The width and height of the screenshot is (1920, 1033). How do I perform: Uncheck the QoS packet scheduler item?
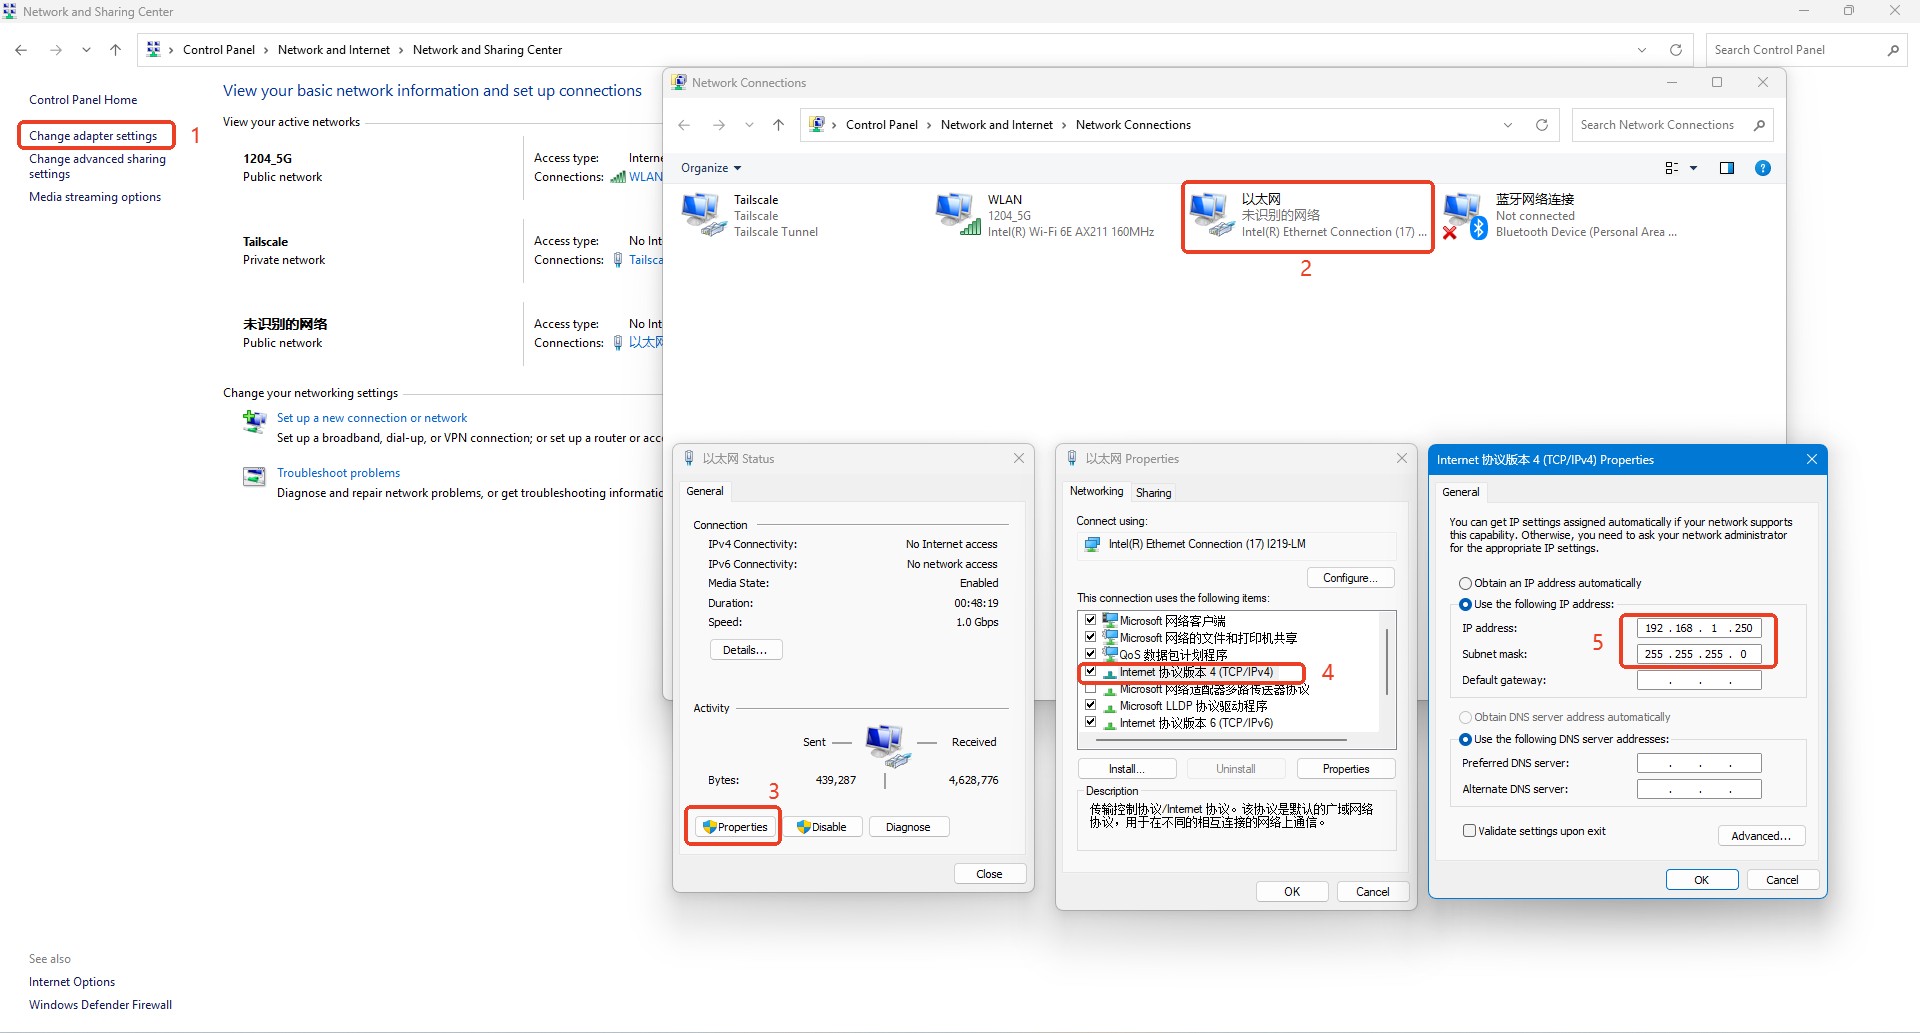coord(1091,654)
